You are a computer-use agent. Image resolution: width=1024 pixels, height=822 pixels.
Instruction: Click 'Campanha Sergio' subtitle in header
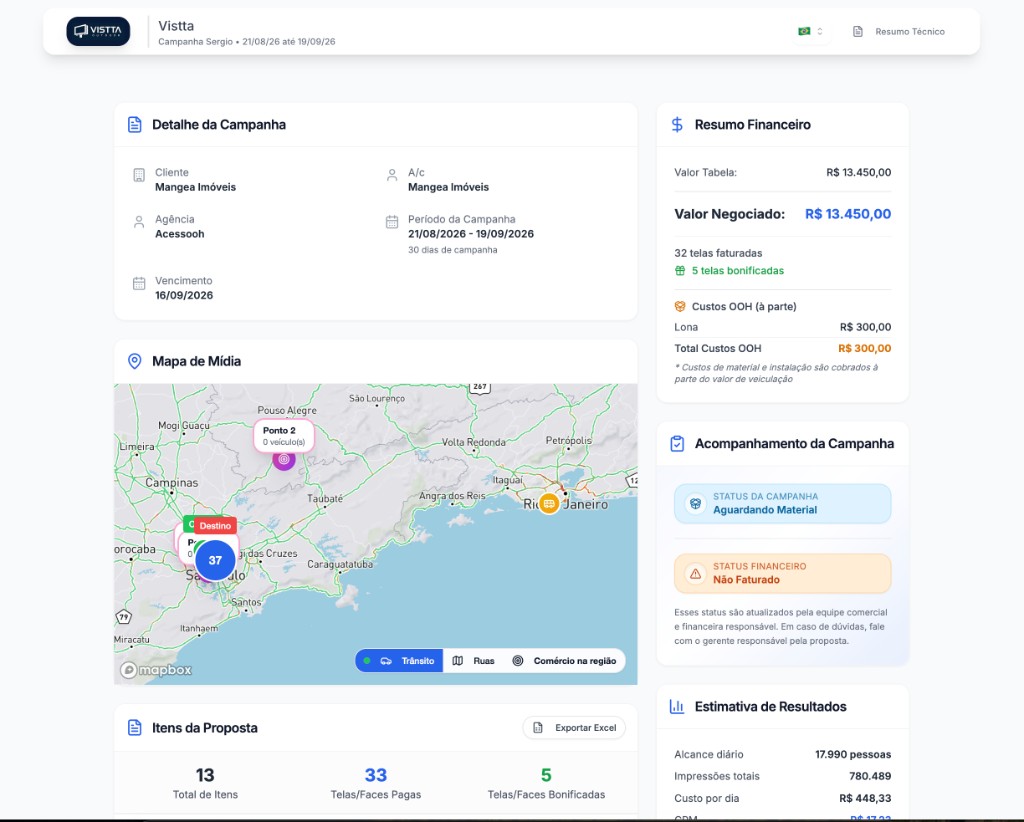195,42
